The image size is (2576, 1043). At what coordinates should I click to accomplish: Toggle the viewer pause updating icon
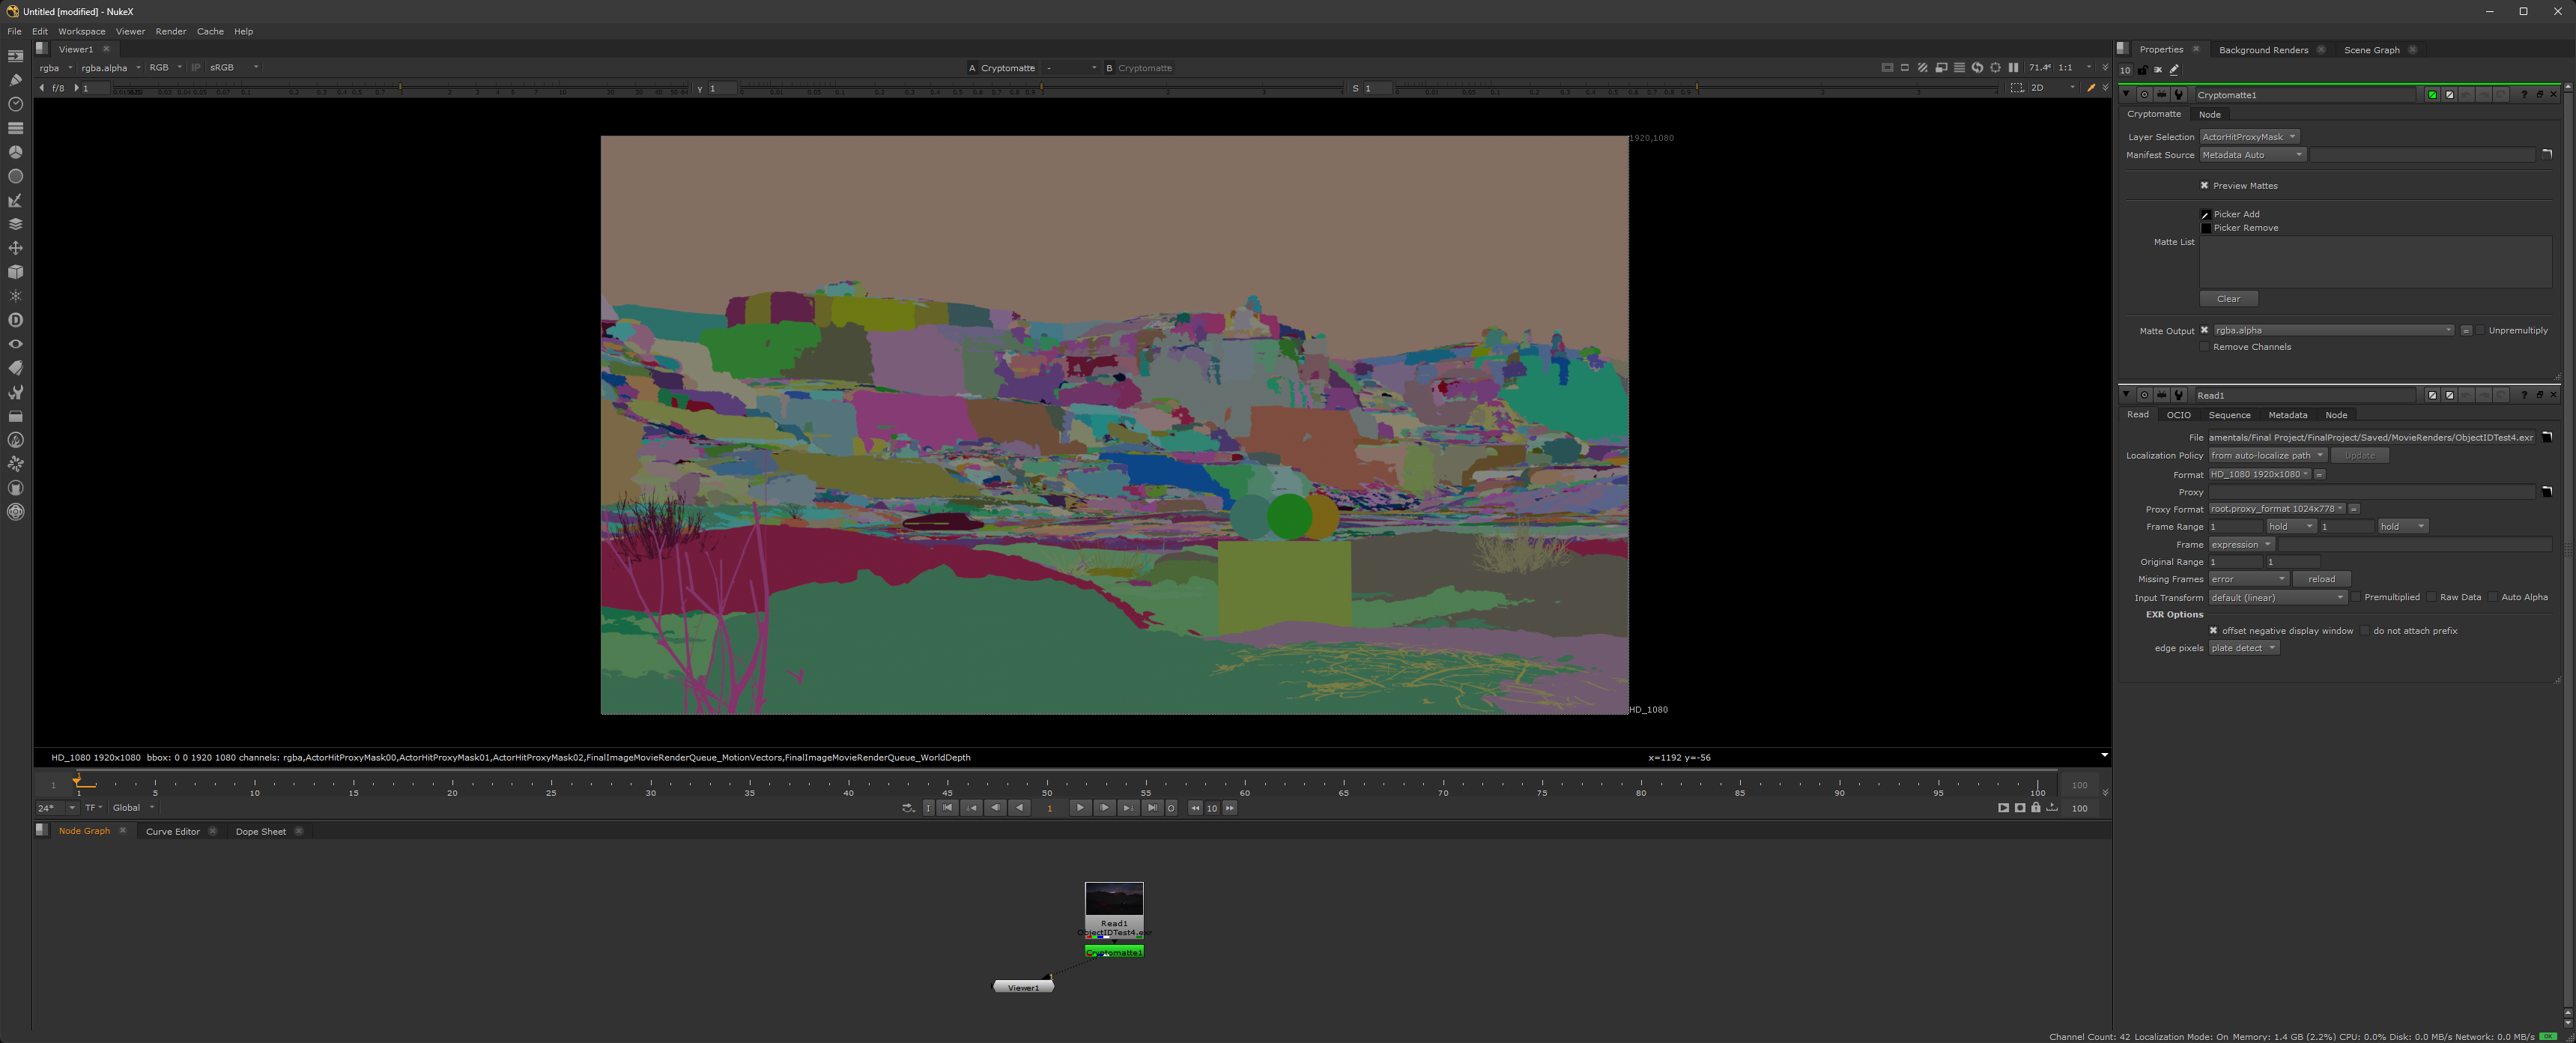click(x=2013, y=68)
